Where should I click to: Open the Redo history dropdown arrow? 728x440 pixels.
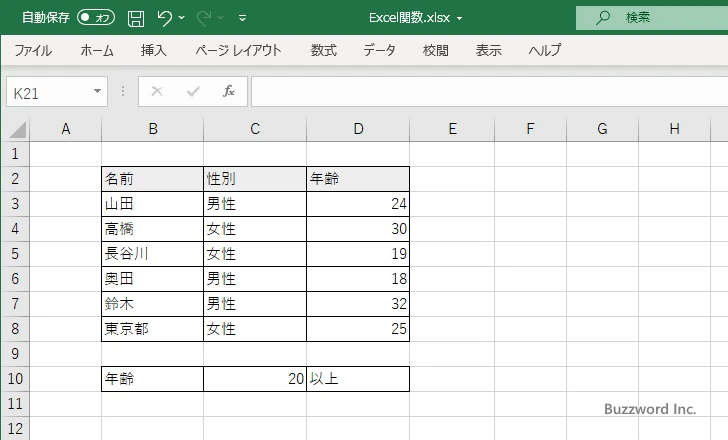click(221, 18)
